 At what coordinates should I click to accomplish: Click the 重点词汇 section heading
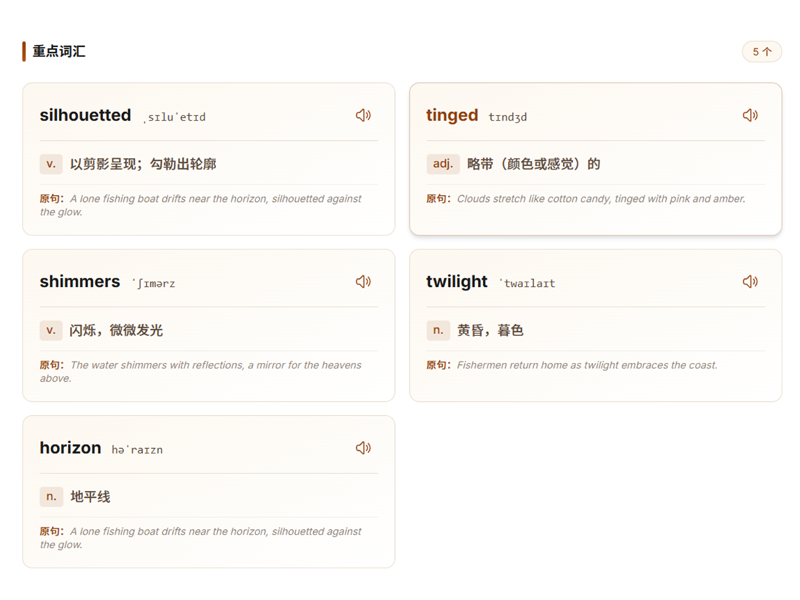coord(59,51)
